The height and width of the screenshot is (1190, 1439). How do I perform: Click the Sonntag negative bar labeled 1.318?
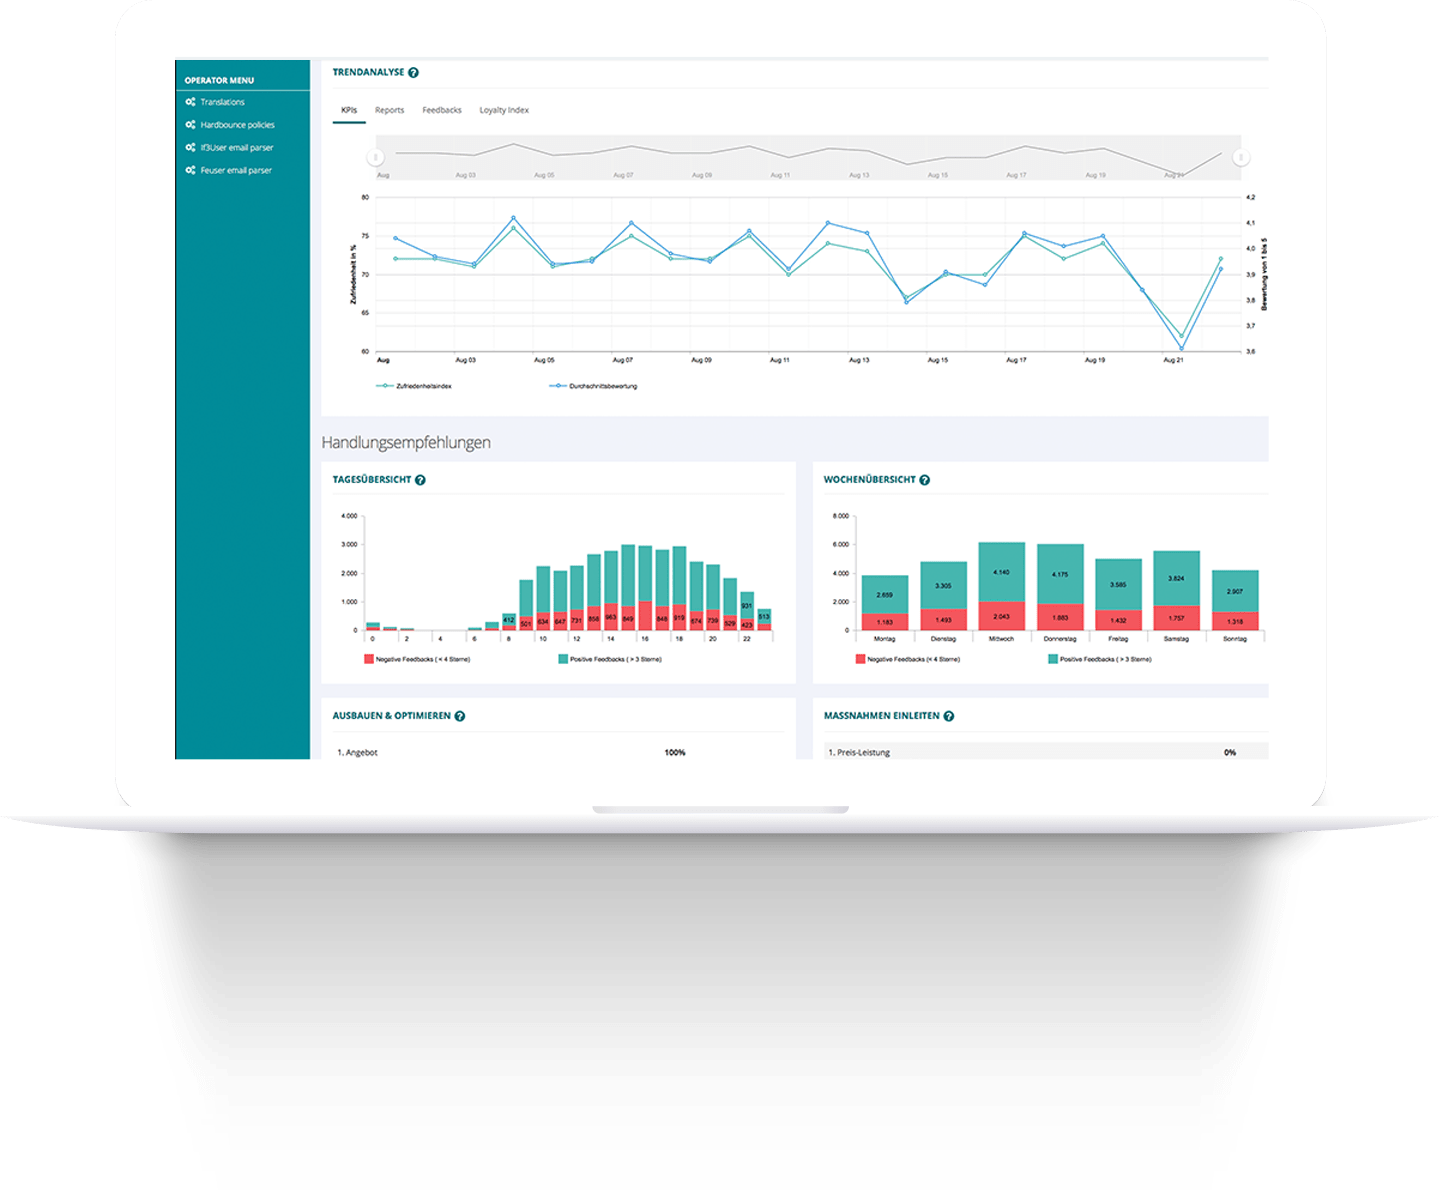coord(1235,621)
